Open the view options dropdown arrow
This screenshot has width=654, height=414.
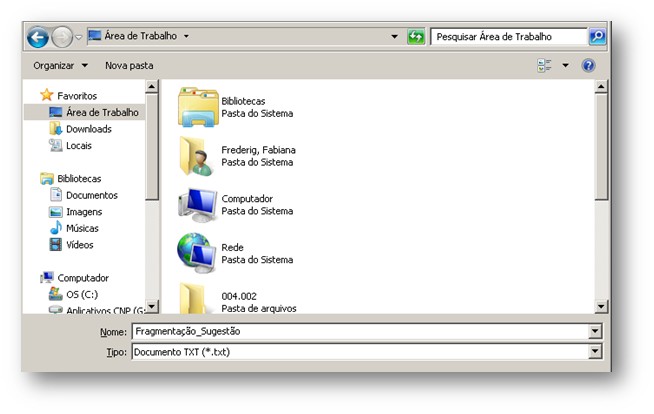tap(565, 65)
